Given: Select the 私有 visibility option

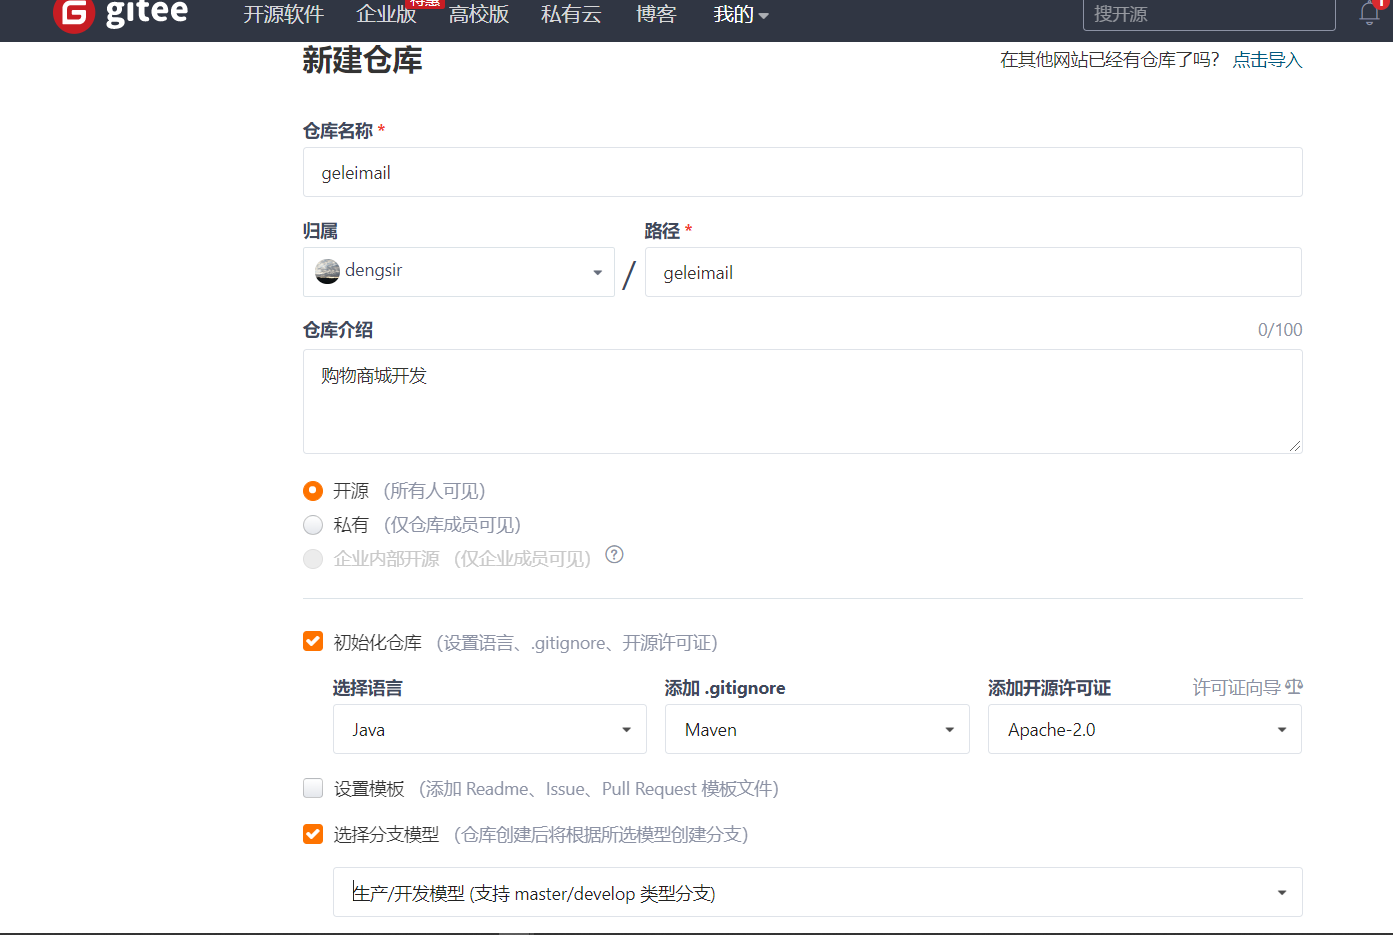Looking at the screenshot, I should [x=313, y=524].
